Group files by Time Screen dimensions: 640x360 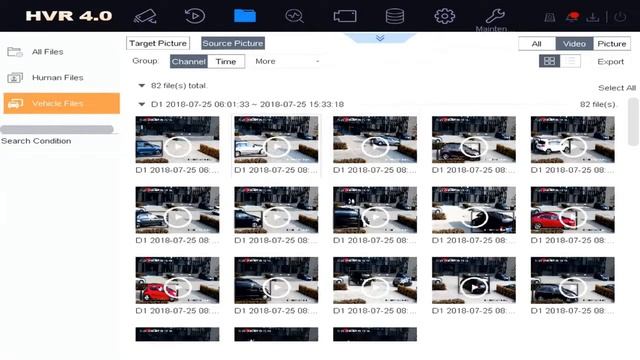(x=226, y=62)
